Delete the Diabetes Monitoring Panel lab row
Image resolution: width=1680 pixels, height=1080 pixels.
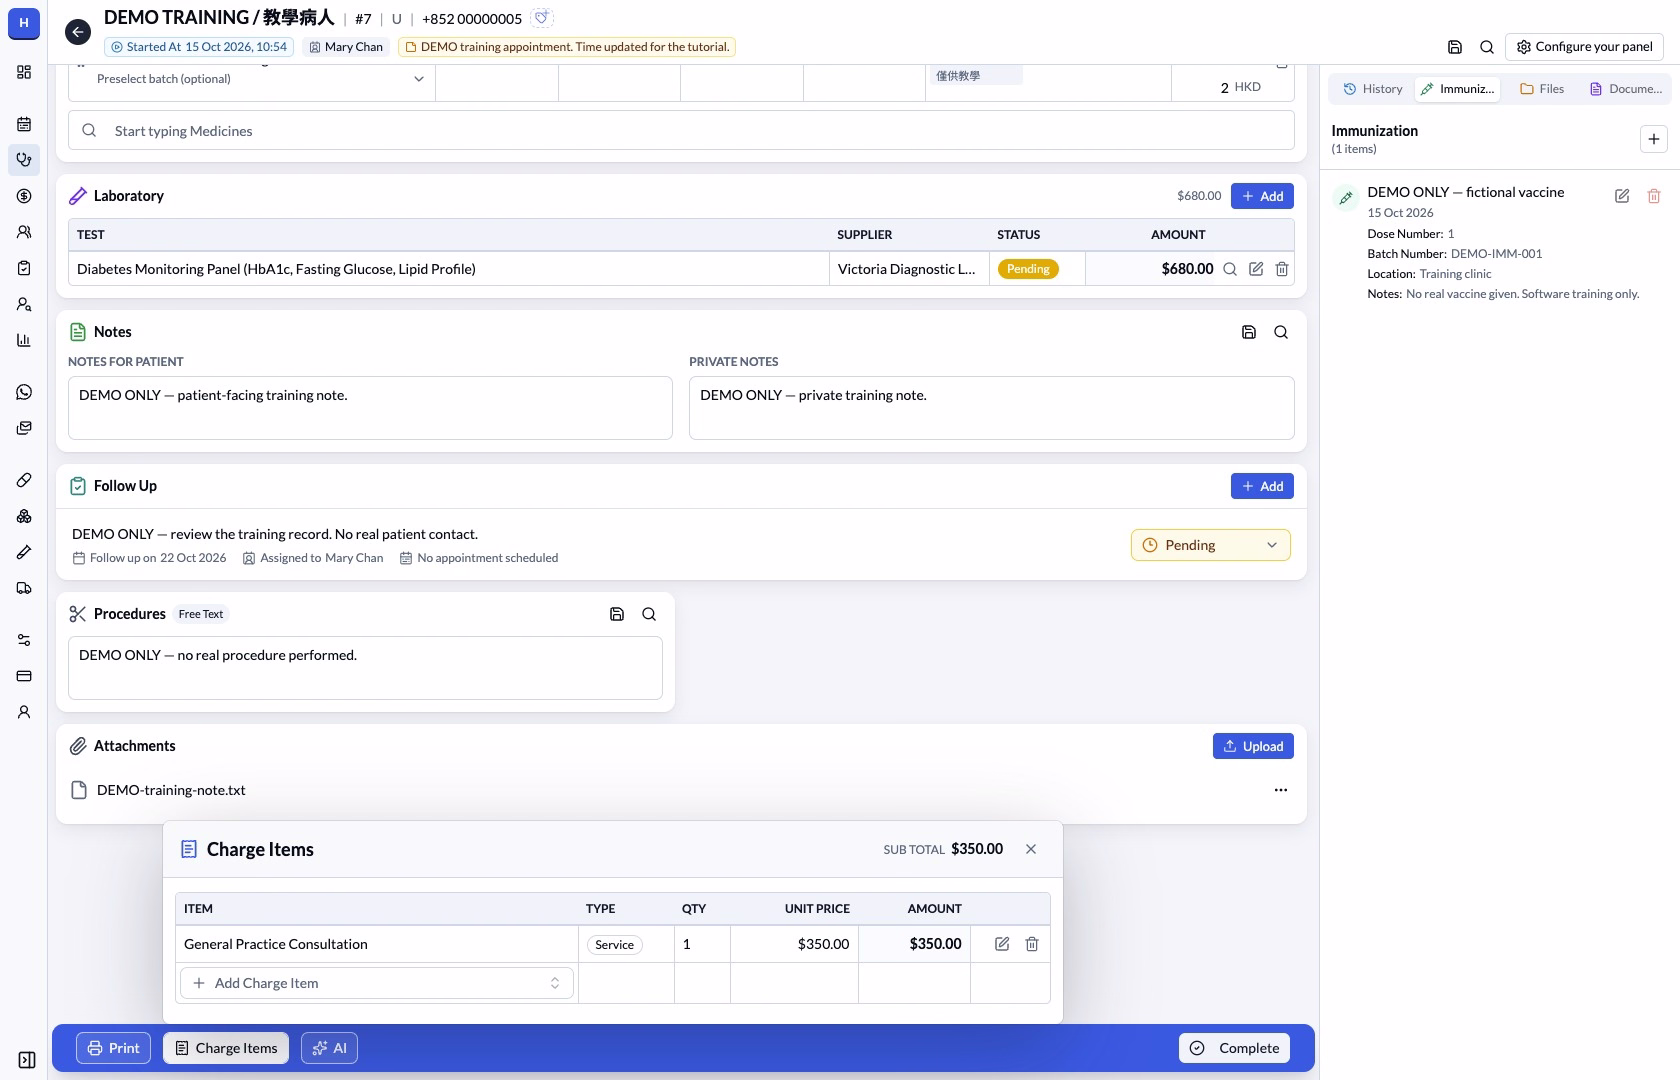pos(1282,269)
